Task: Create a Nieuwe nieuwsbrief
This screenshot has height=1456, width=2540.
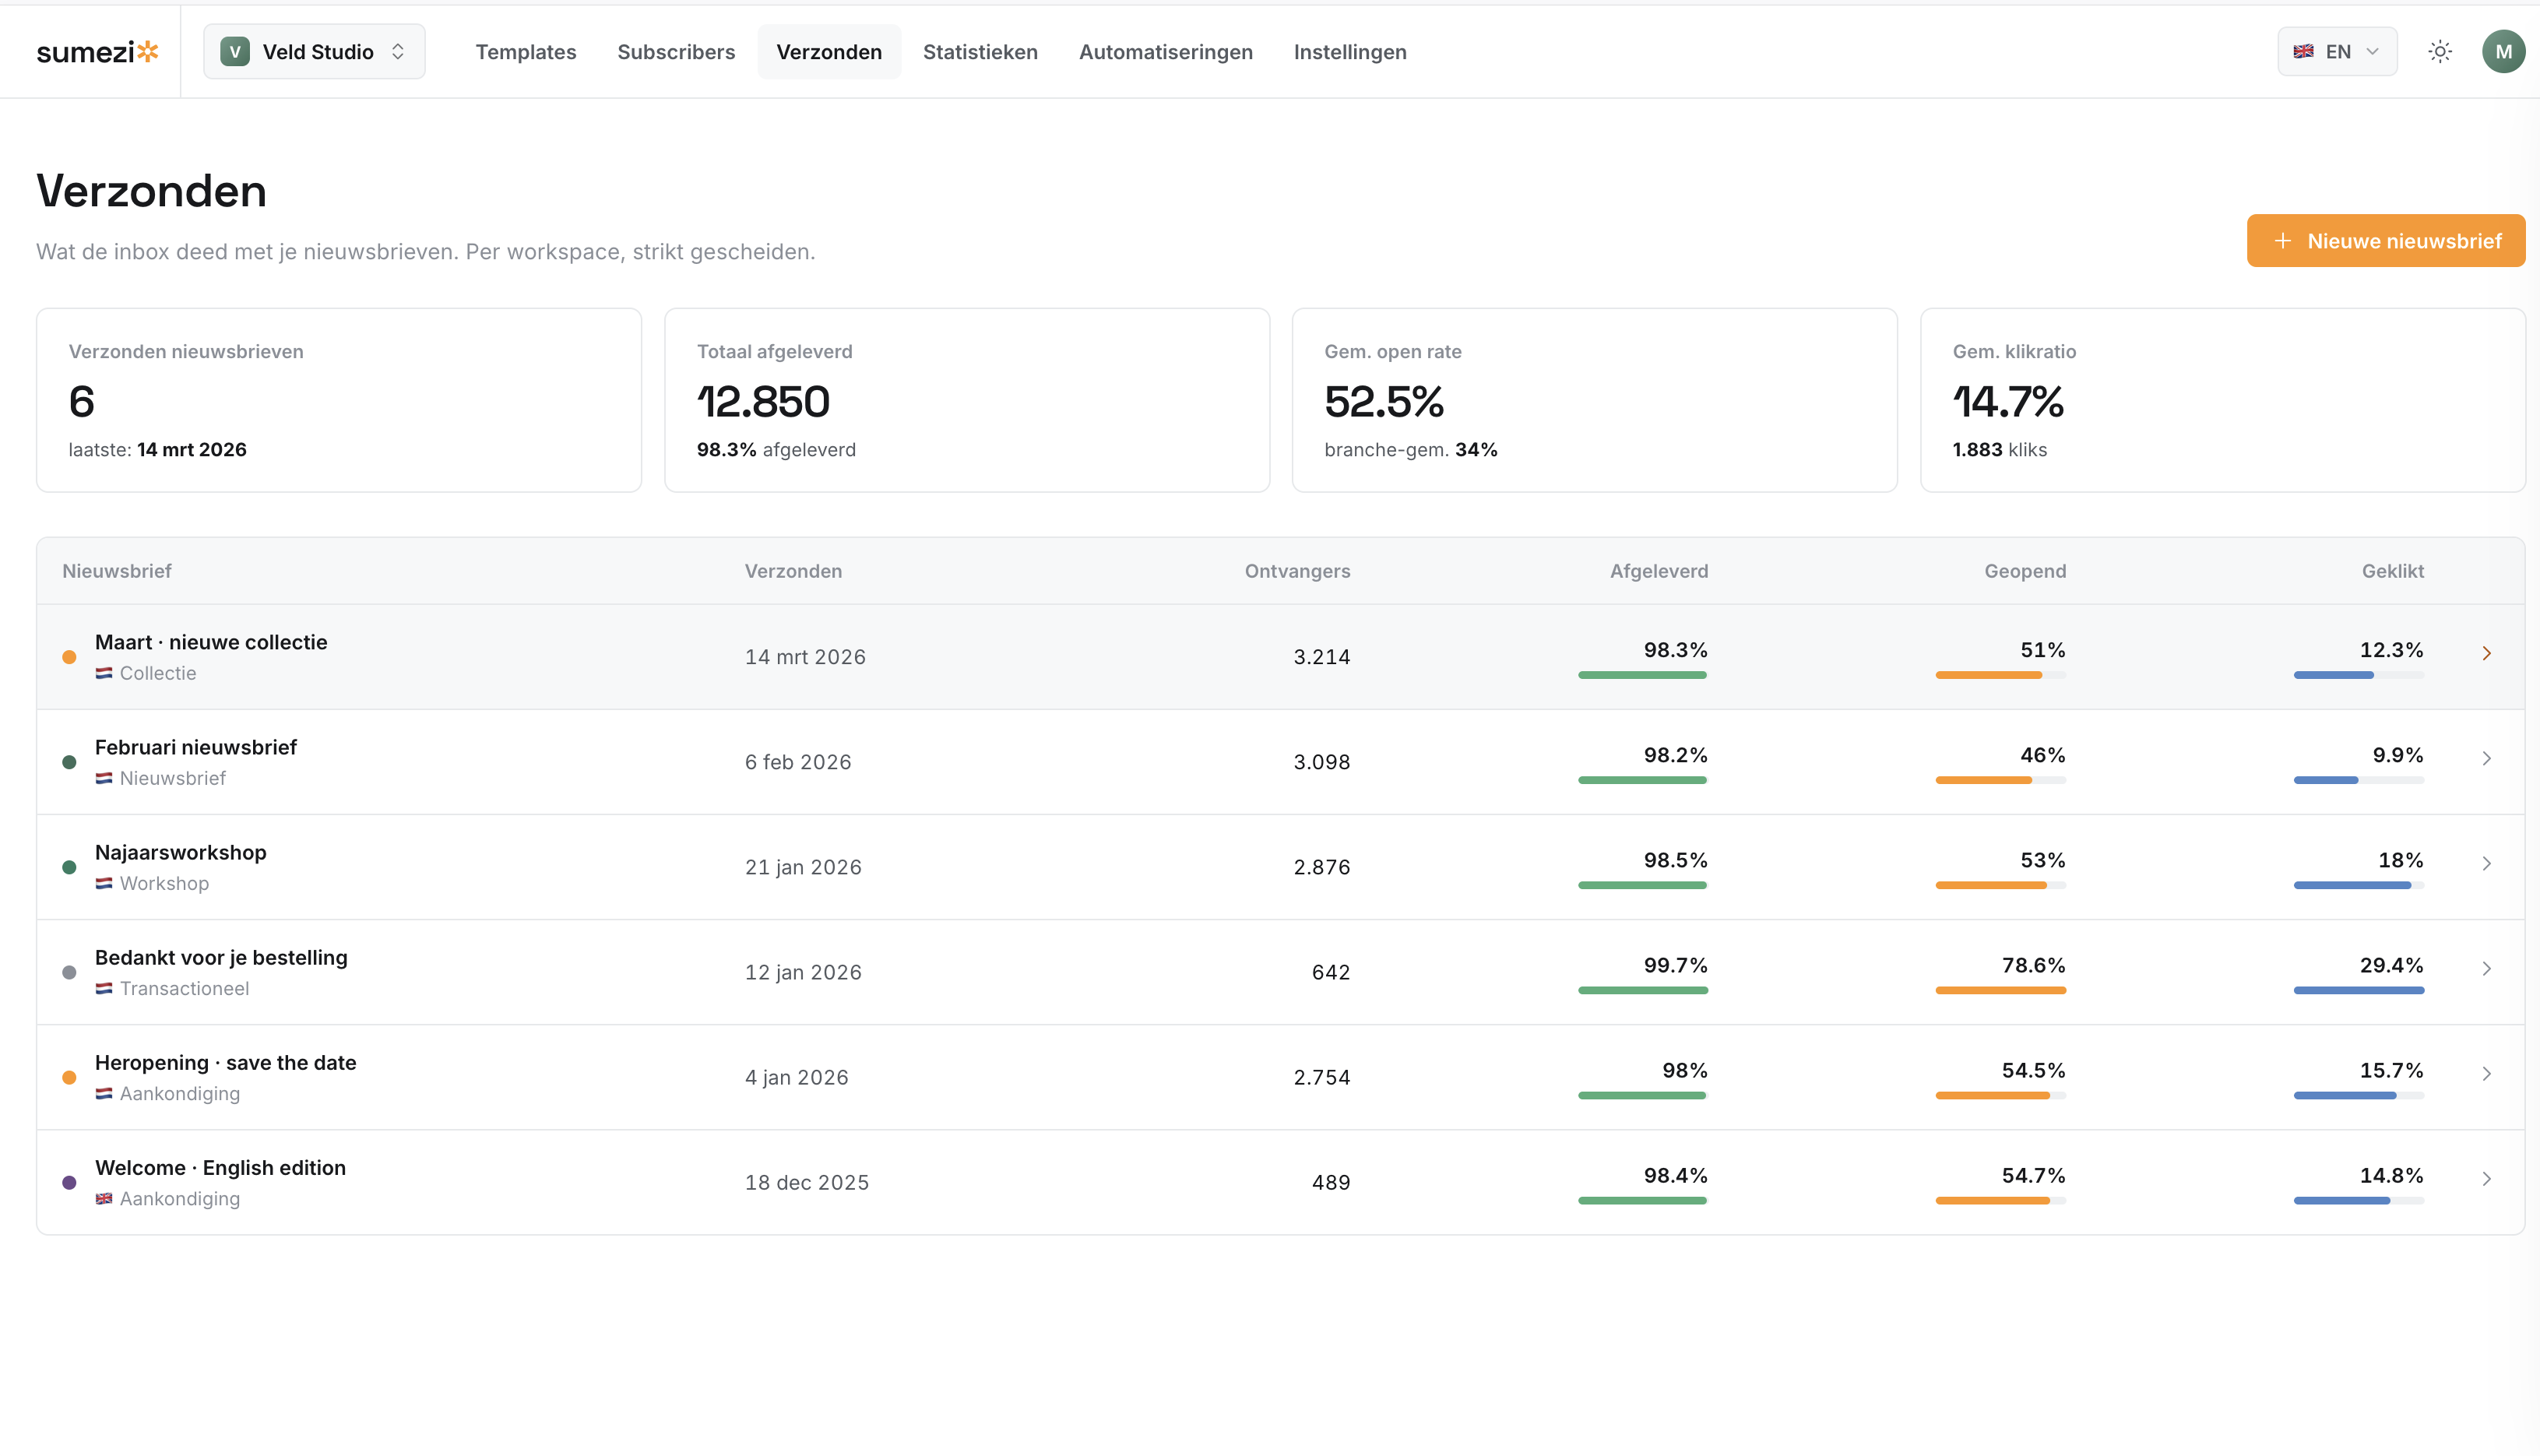Action: pos(2385,241)
